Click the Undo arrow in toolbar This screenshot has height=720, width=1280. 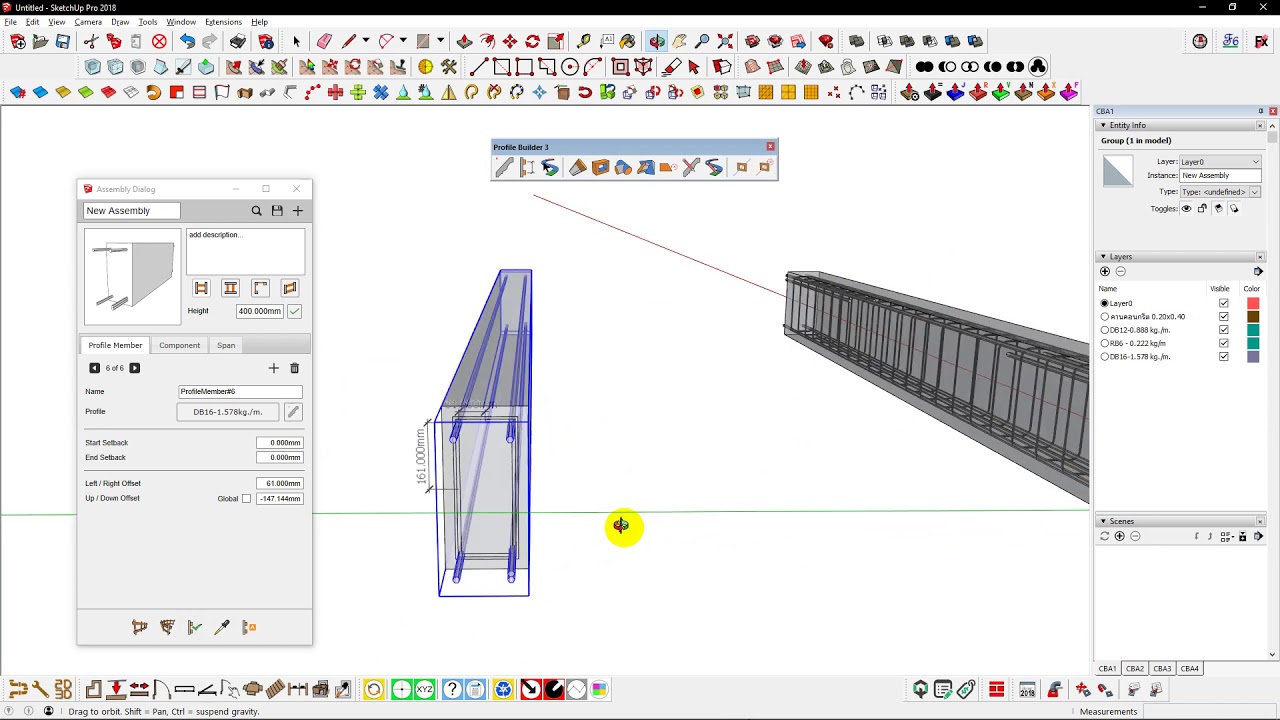pos(187,41)
